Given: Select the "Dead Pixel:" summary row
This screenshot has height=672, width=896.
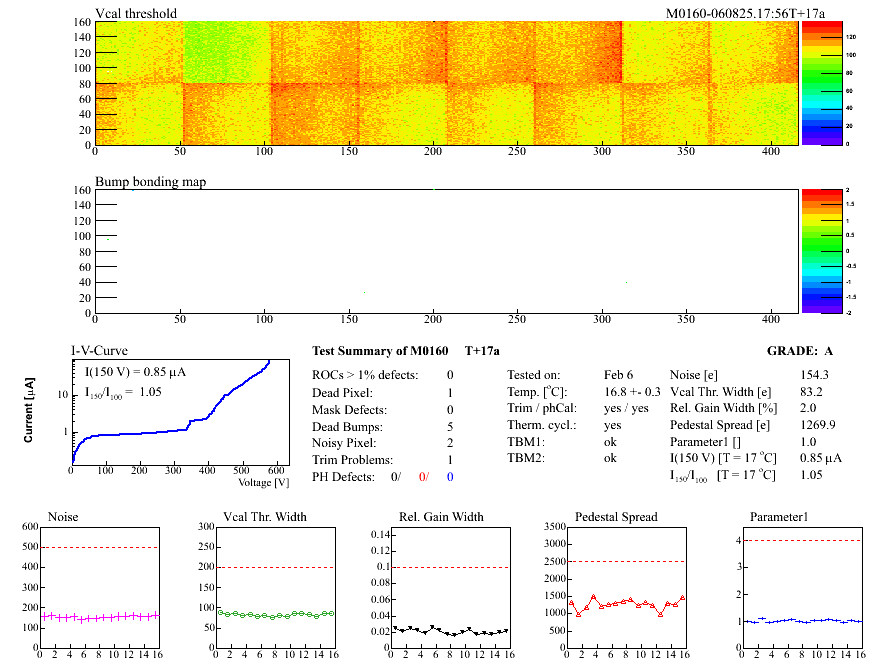Looking at the screenshot, I should [340, 392].
